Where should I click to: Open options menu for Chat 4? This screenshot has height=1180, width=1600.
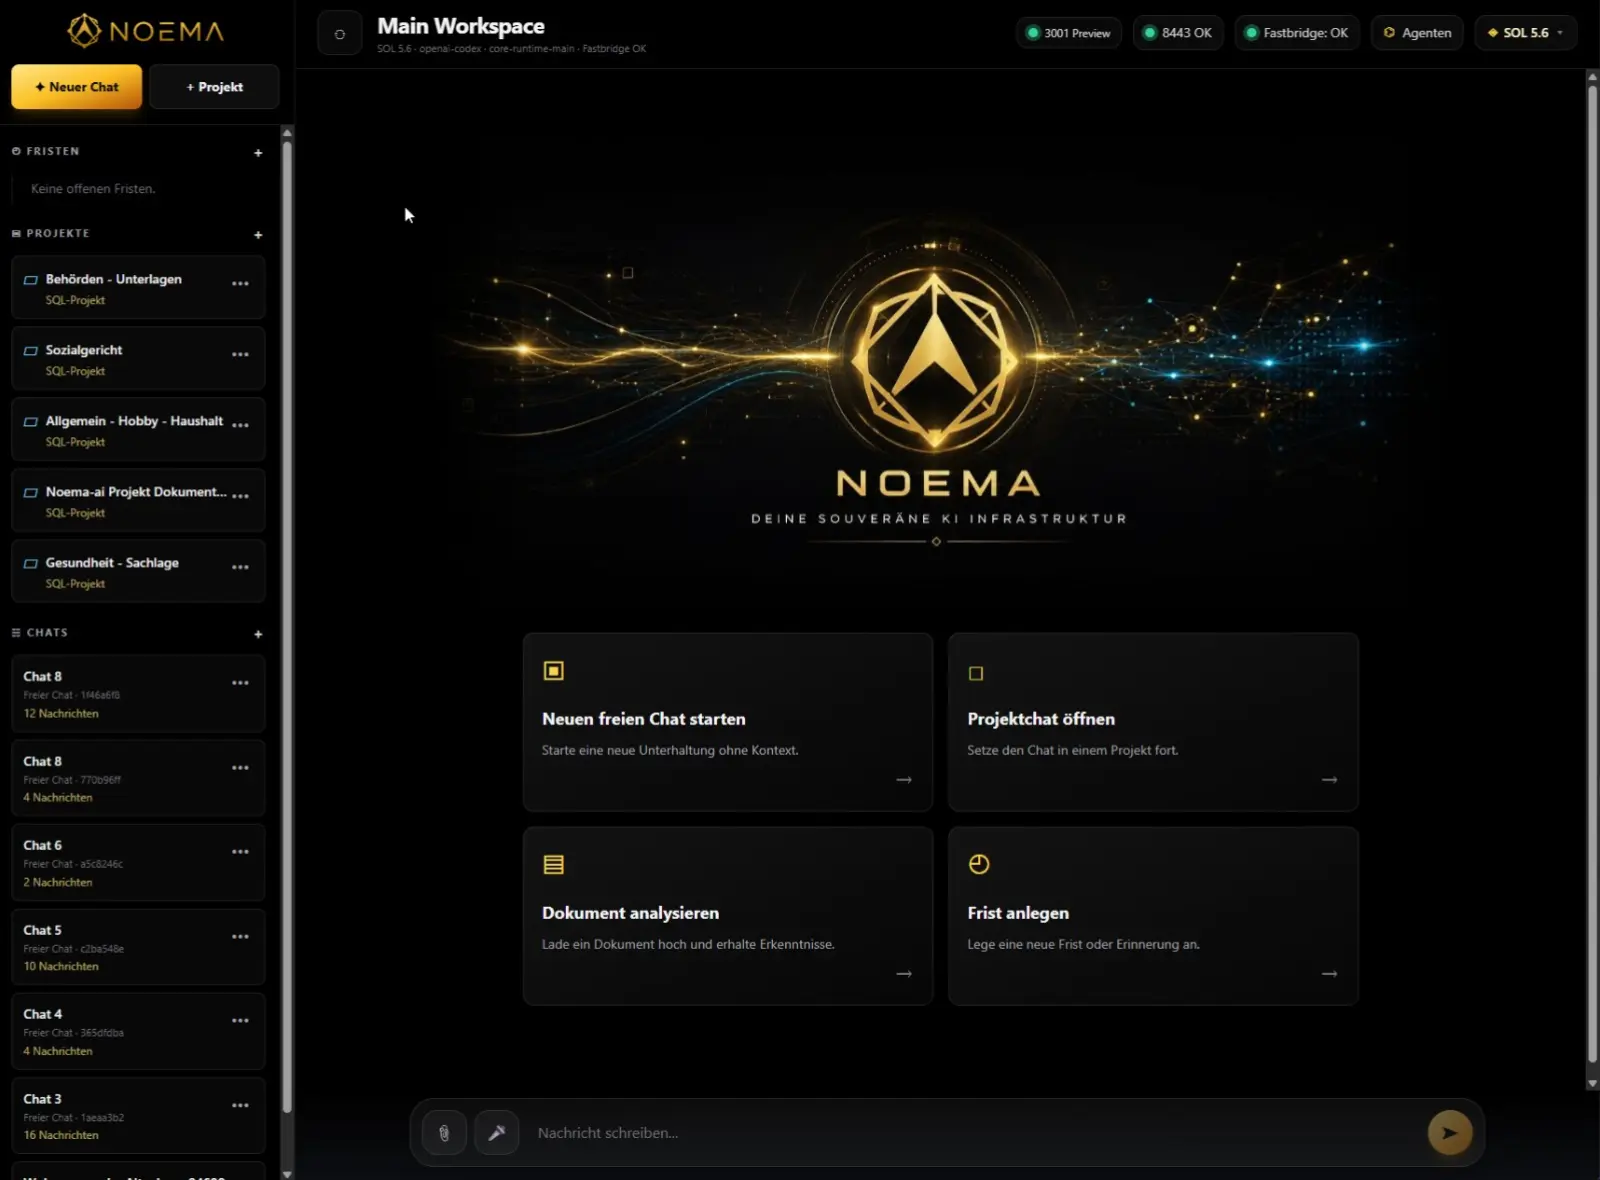pyautogui.click(x=240, y=1021)
